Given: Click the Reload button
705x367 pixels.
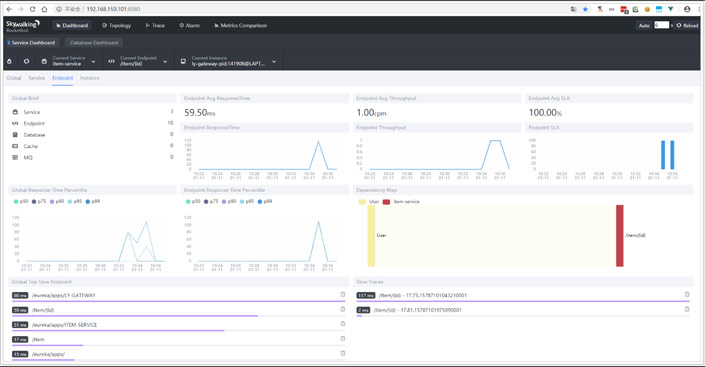Looking at the screenshot, I should point(687,26).
